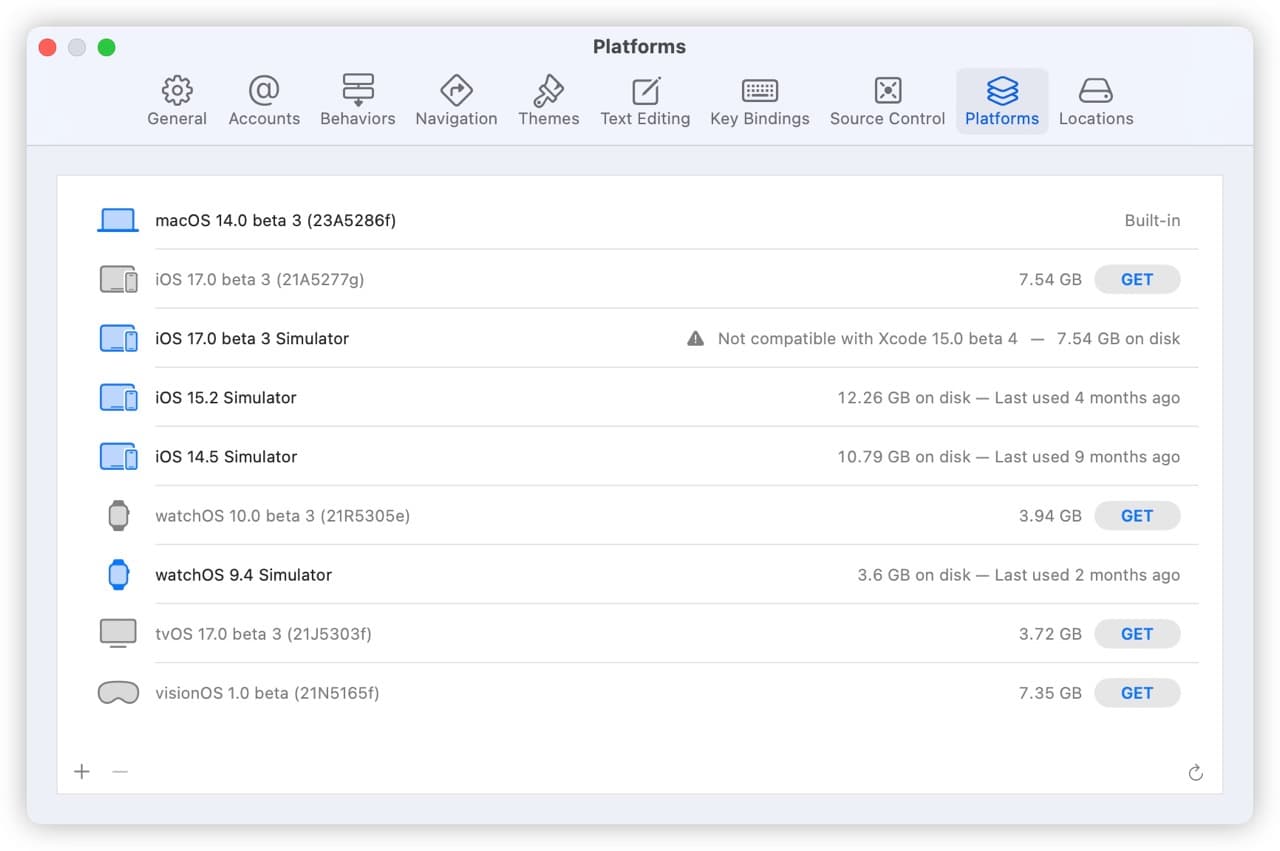Click the 3.72 GB size label
This screenshot has height=851, width=1280.
click(x=1050, y=634)
